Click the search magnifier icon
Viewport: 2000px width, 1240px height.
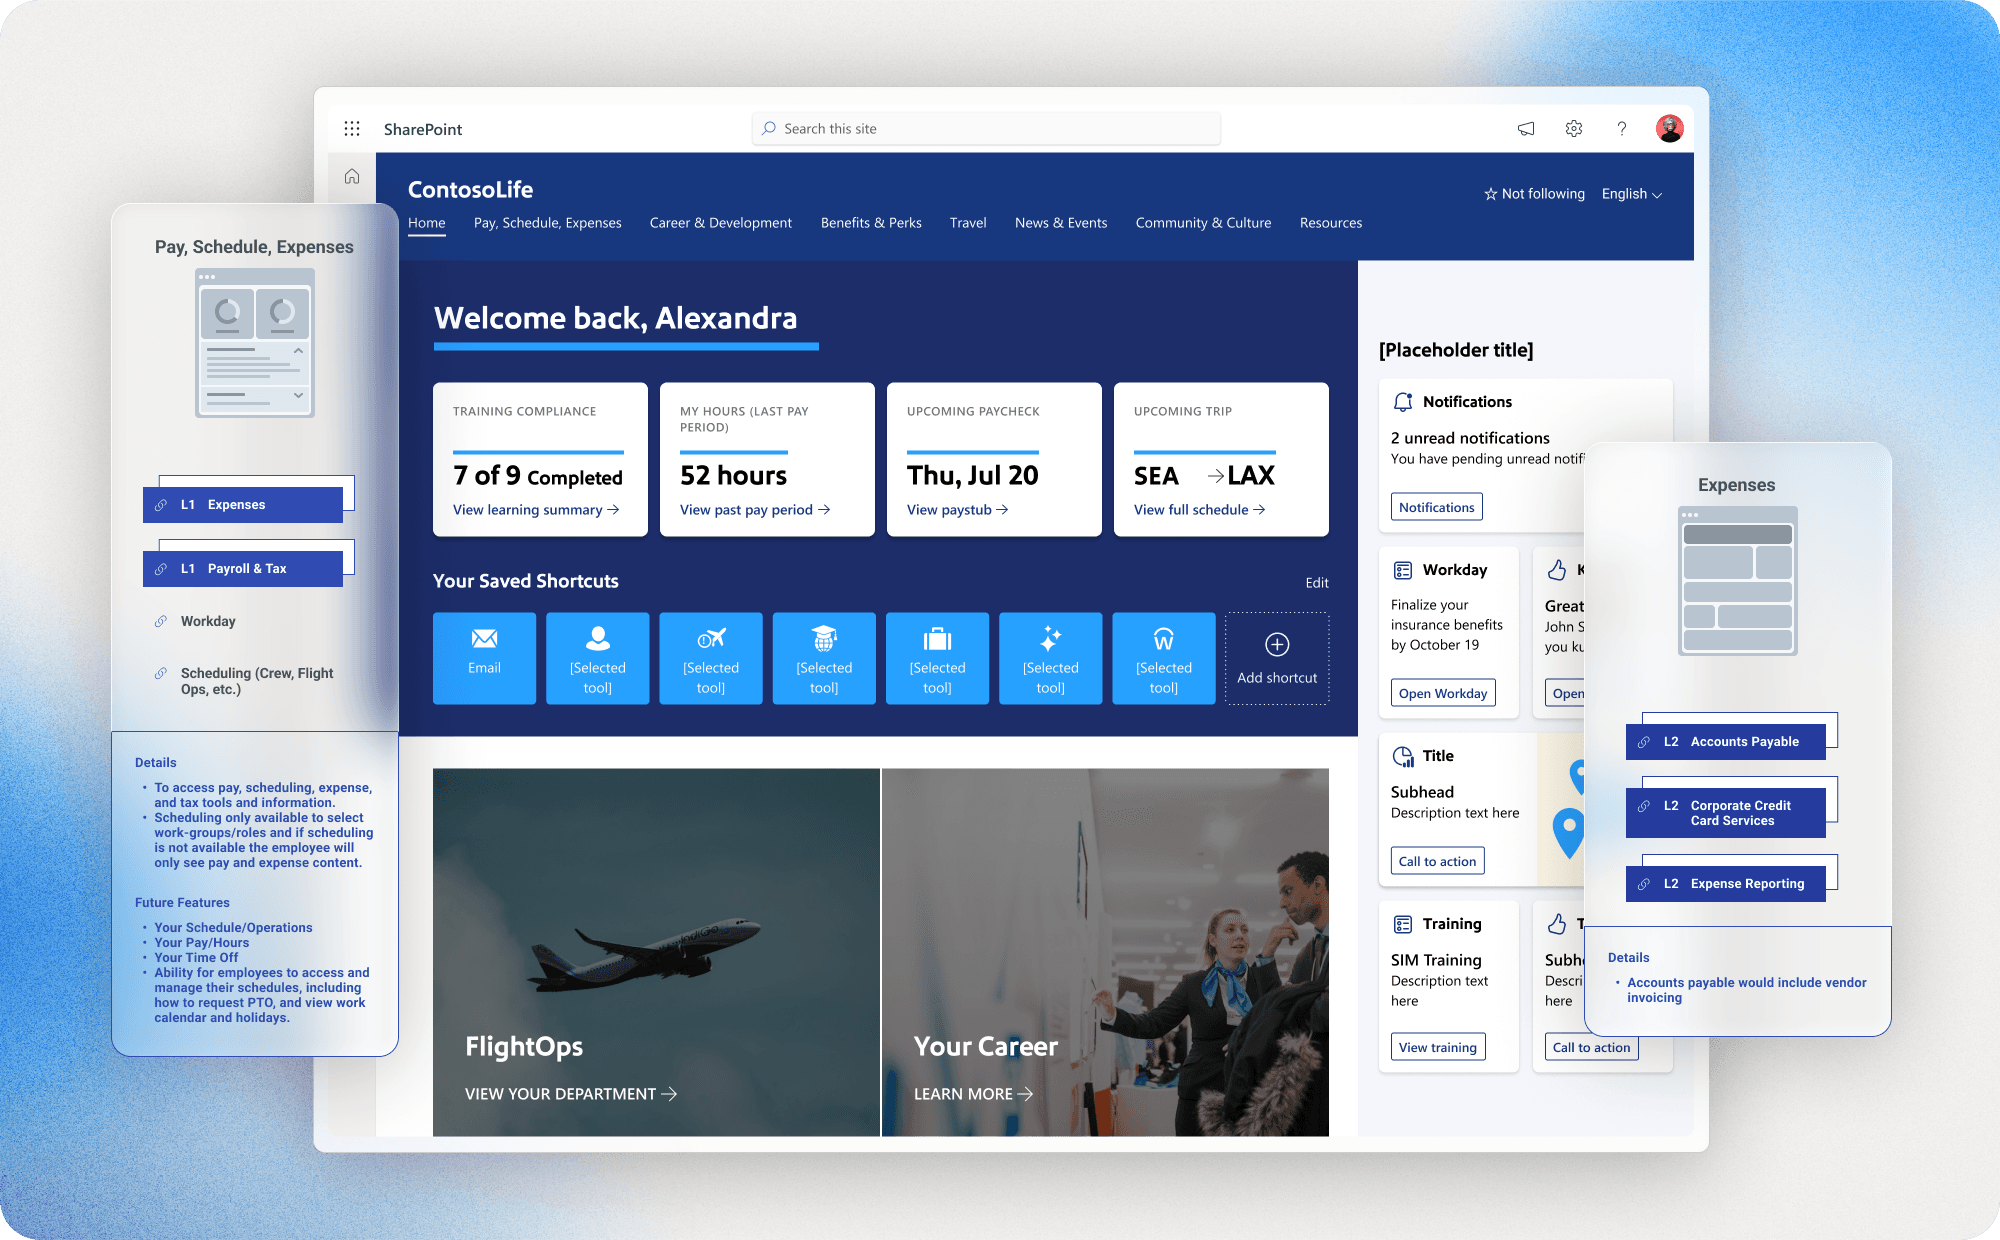(x=768, y=128)
